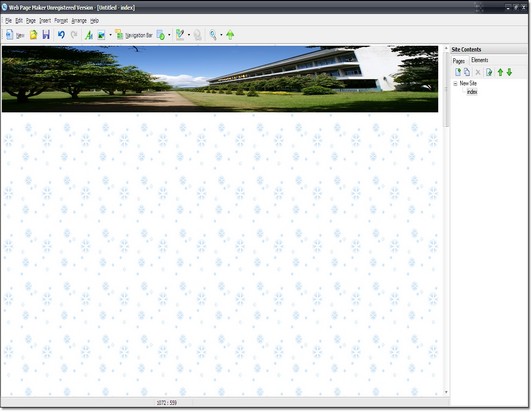This screenshot has width=532, height=412.
Task: Insert text with the green A icon
Action: (89, 35)
